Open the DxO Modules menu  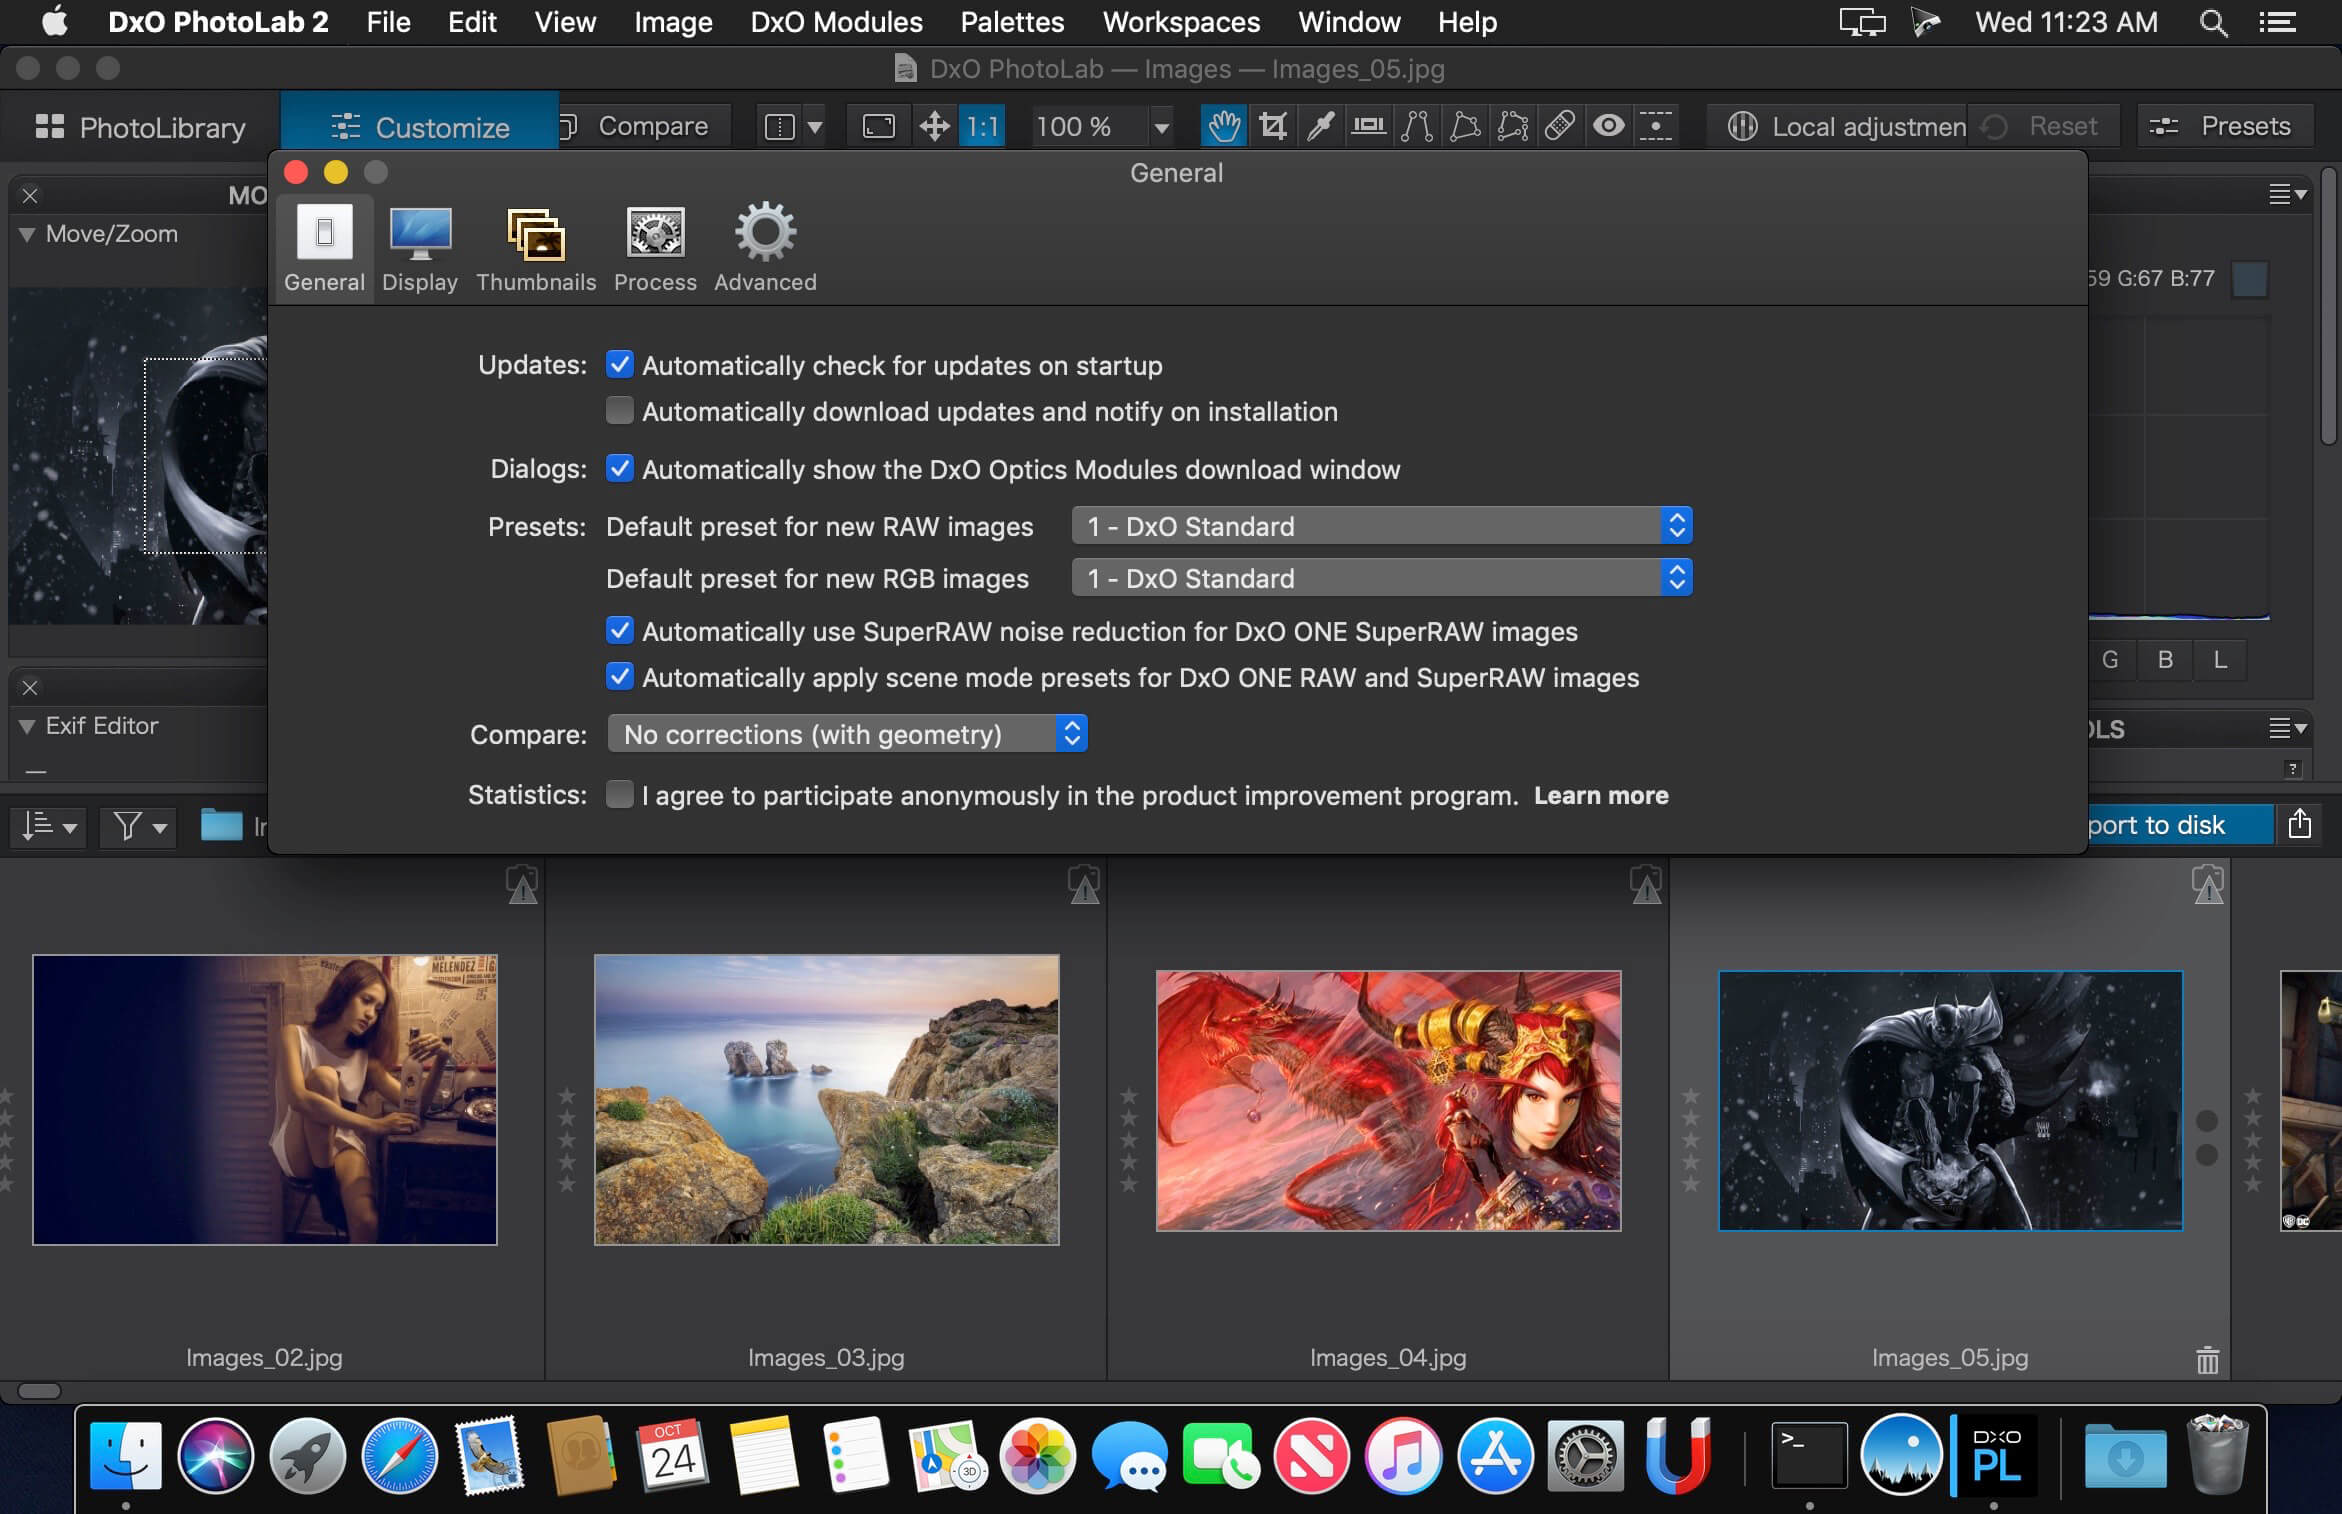836,22
